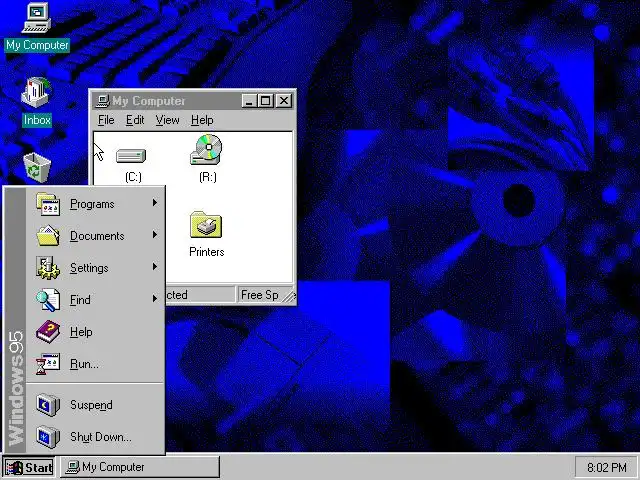Open the Help menu in My Computer window
The image size is (640, 480).
202,120
